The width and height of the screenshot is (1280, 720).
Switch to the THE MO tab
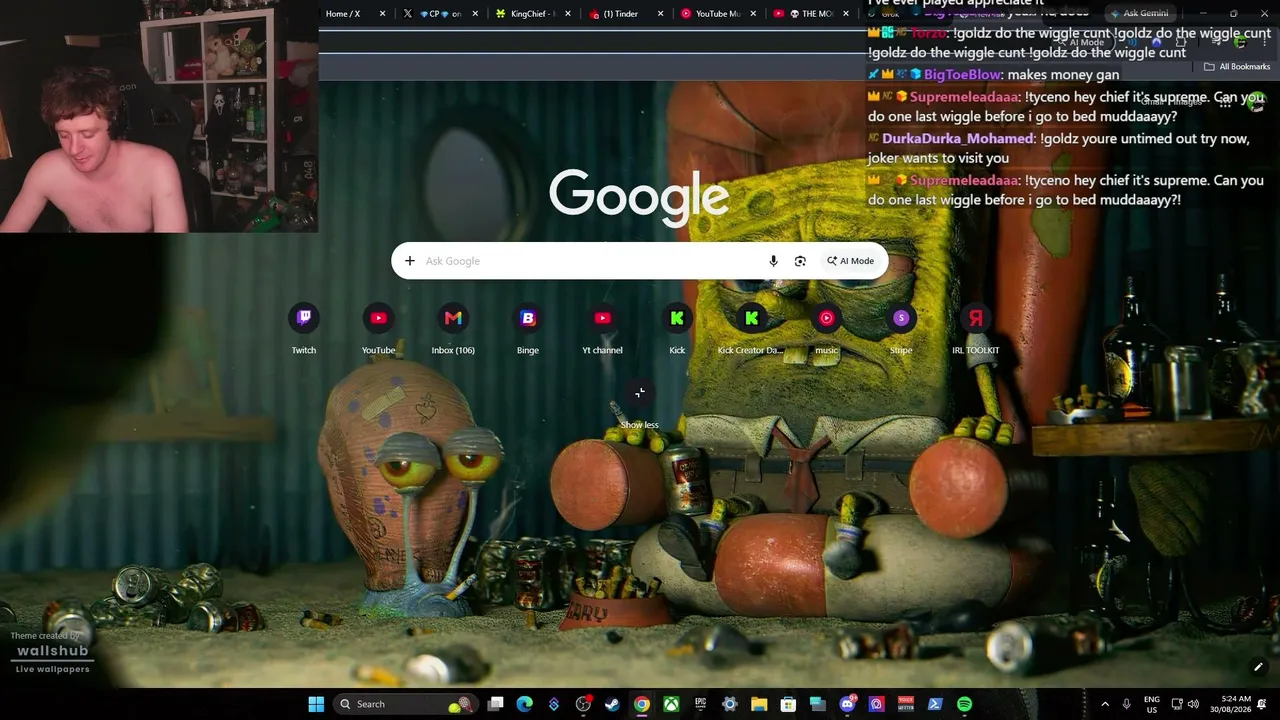(810, 14)
